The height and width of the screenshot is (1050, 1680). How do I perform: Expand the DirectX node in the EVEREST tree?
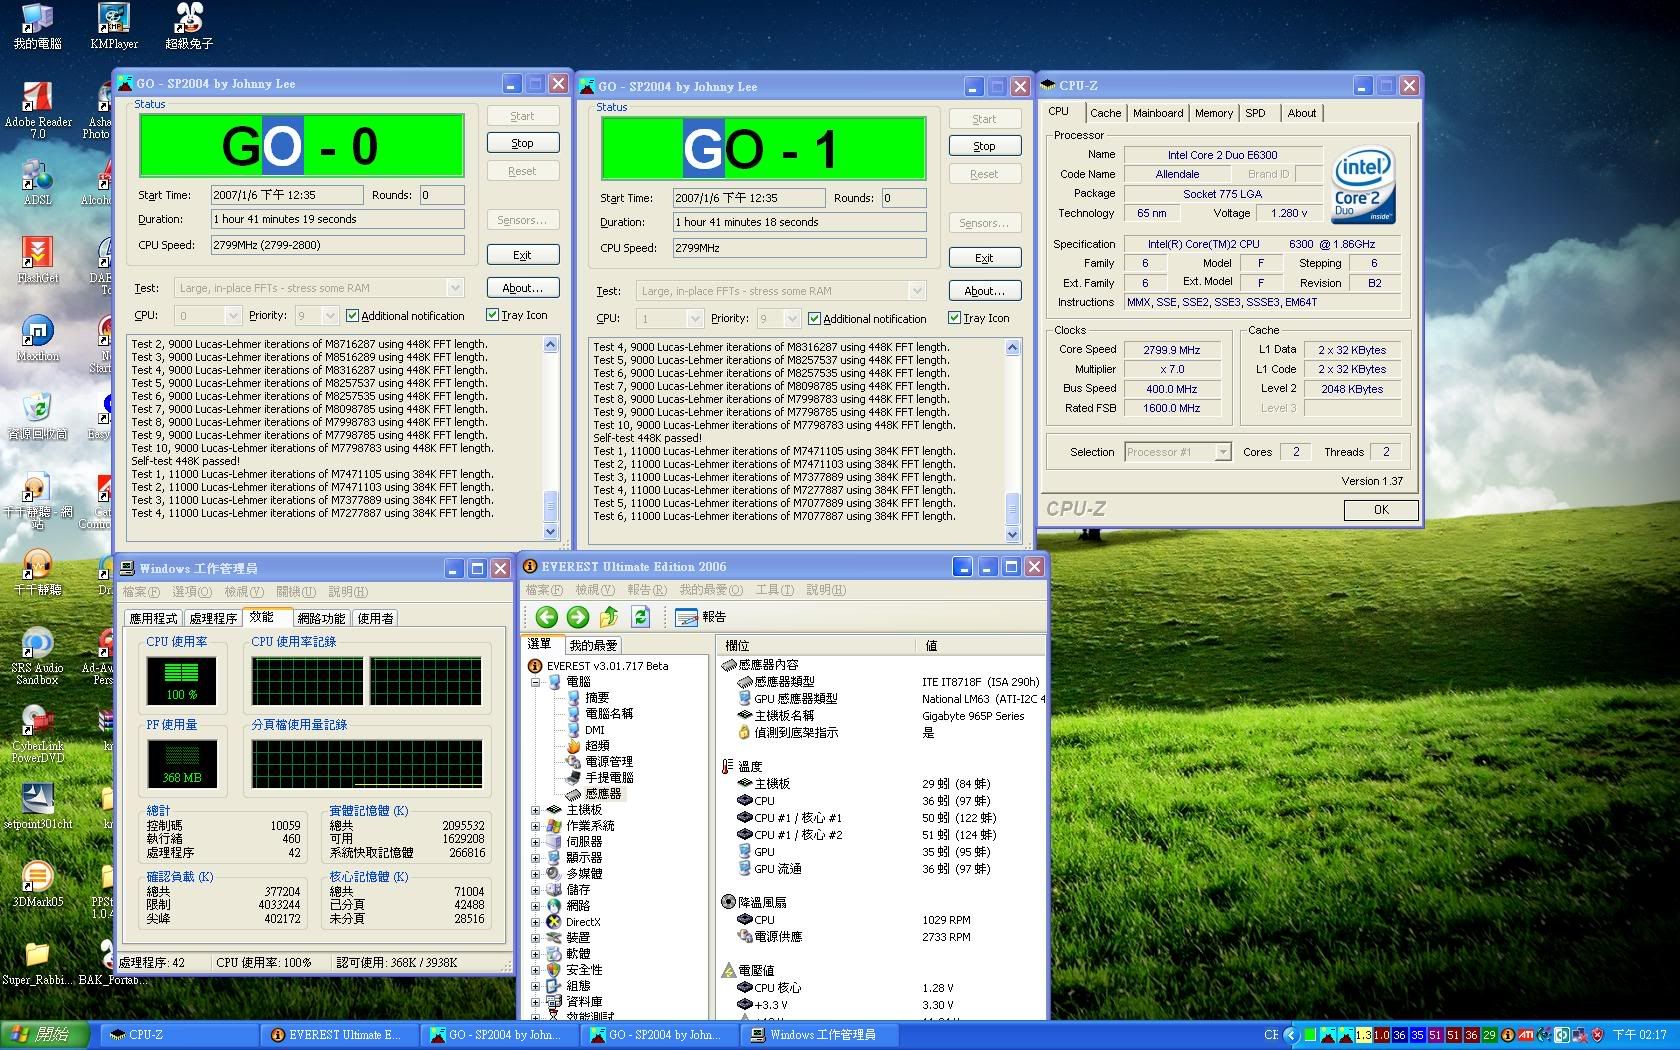click(x=535, y=922)
